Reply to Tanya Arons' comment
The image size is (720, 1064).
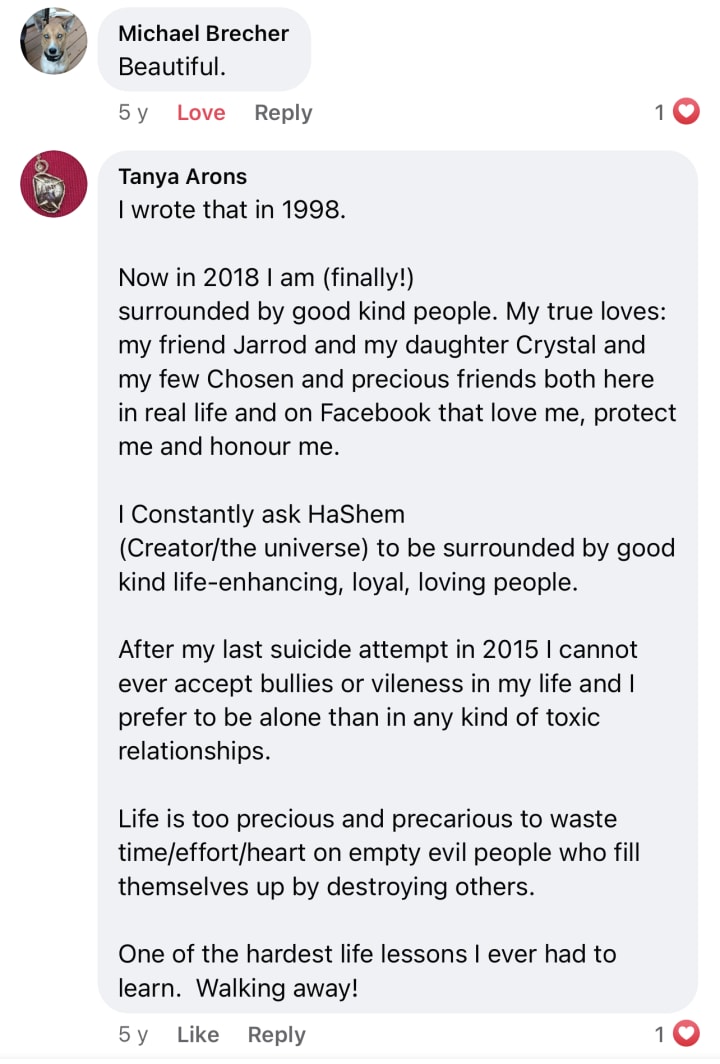tap(276, 1035)
